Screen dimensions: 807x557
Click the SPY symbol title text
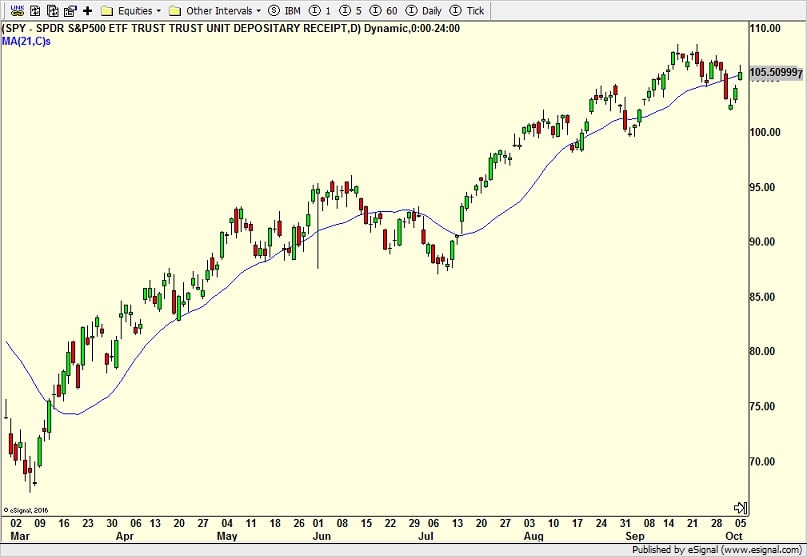click(231, 28)
